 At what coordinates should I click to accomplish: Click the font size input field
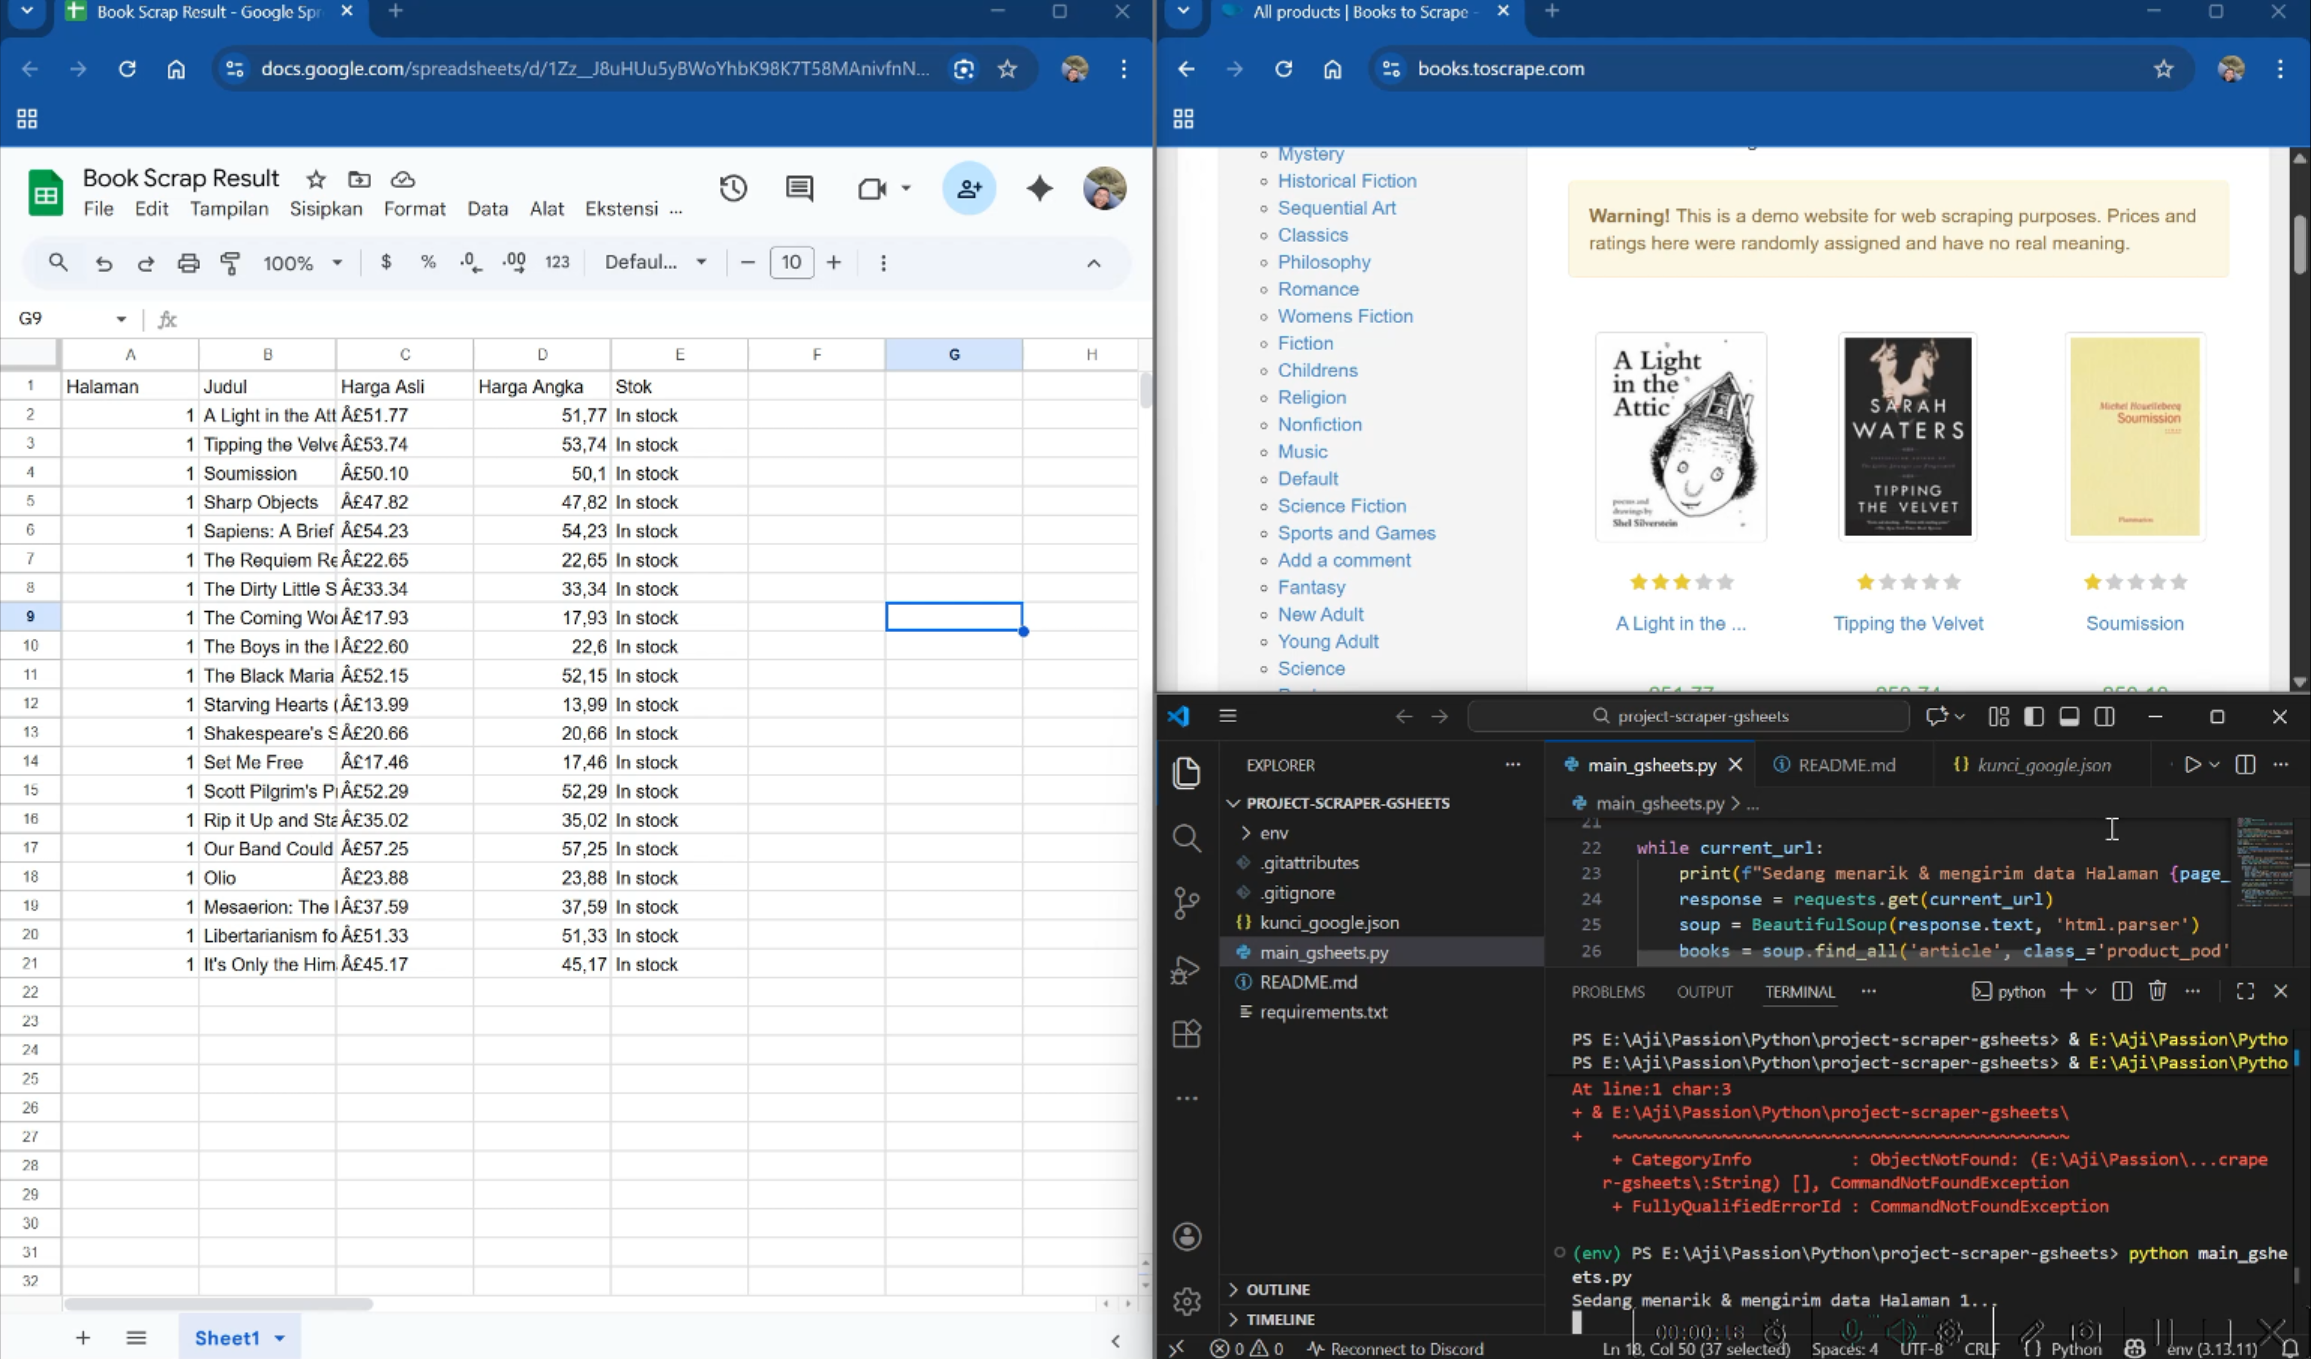click(x=791, y=262)
